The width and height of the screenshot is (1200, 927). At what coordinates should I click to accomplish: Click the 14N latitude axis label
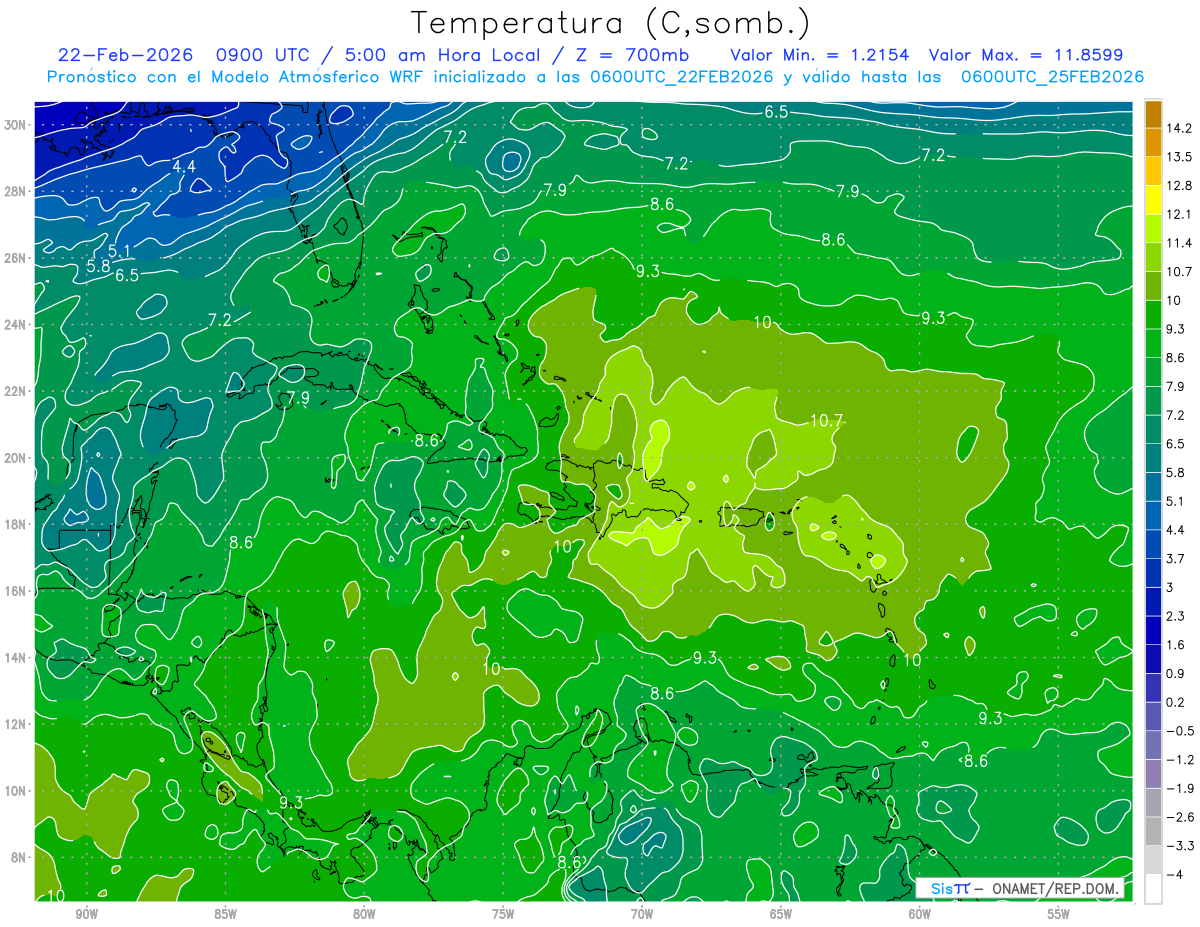pos(17,658)
